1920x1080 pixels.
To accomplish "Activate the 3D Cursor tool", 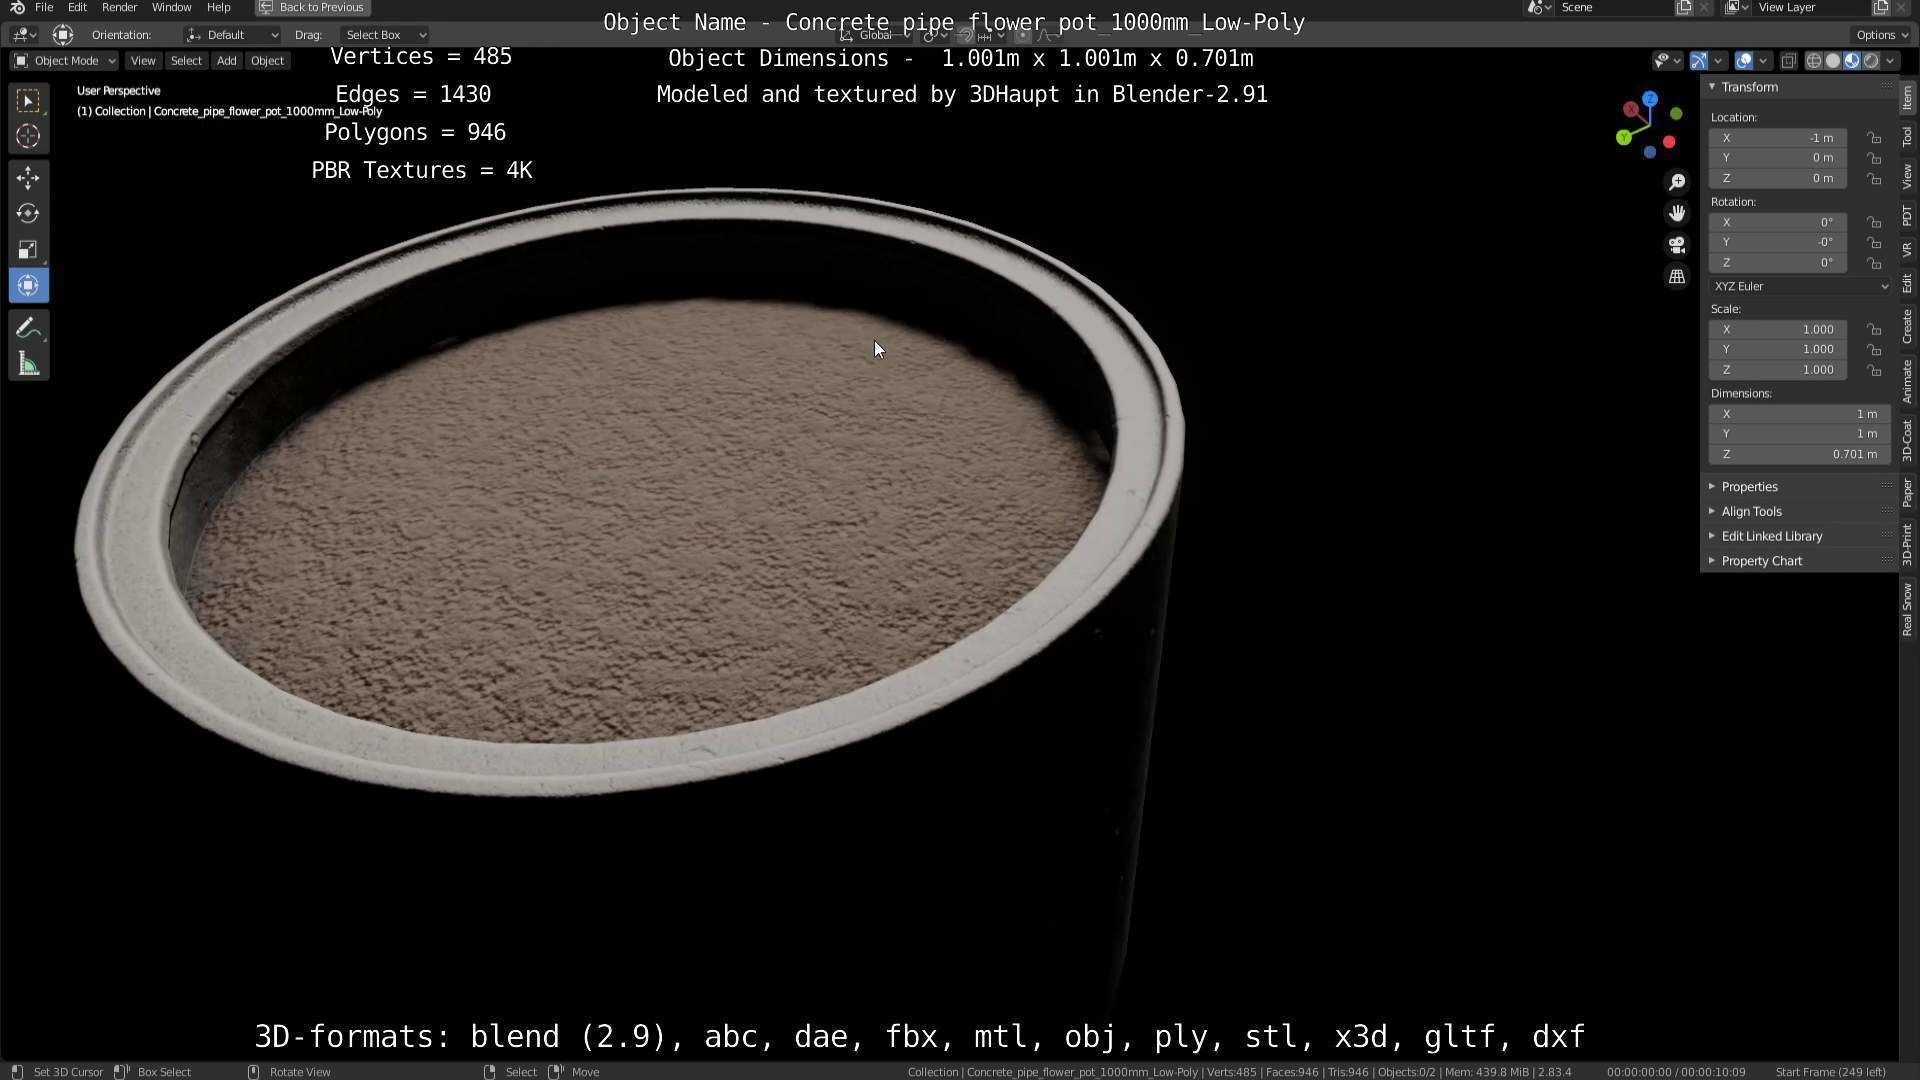I will pos(28,136).
